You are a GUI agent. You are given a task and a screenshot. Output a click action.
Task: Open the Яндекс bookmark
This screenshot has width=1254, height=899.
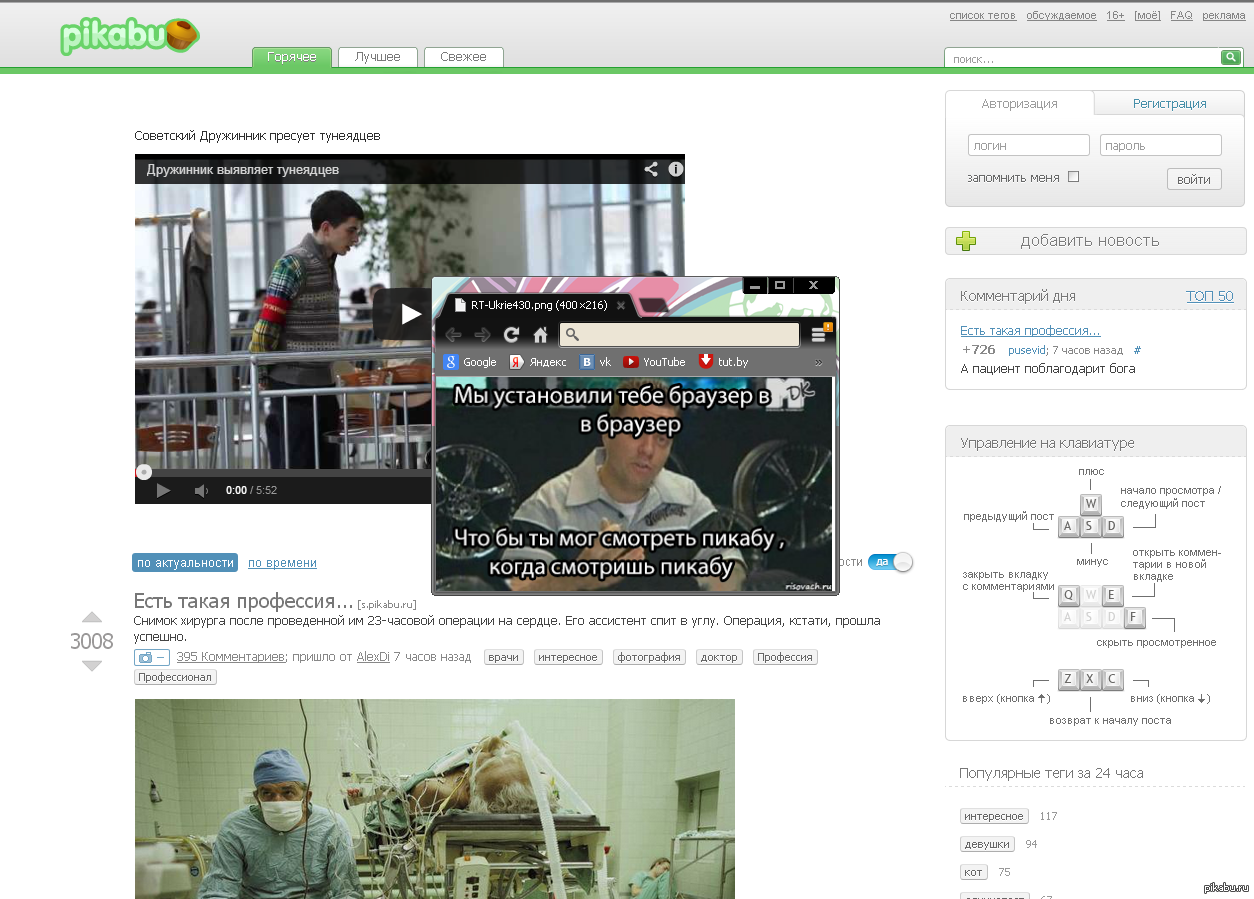point(538,362)
